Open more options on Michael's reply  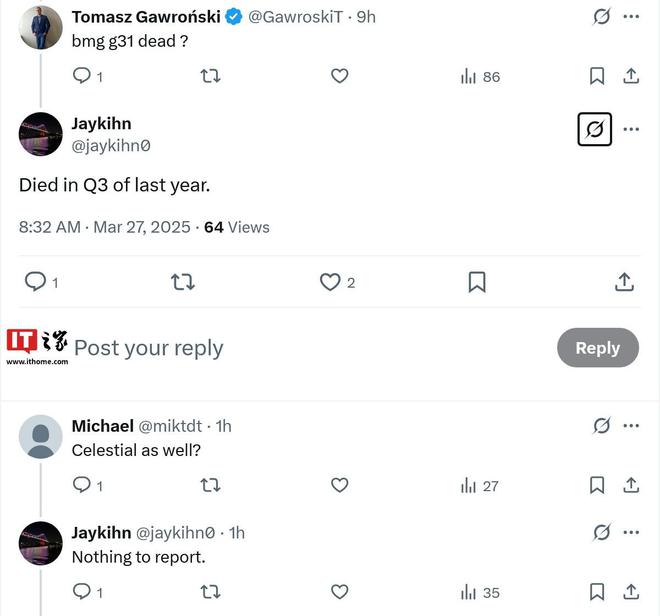click(x=631, y=426)
